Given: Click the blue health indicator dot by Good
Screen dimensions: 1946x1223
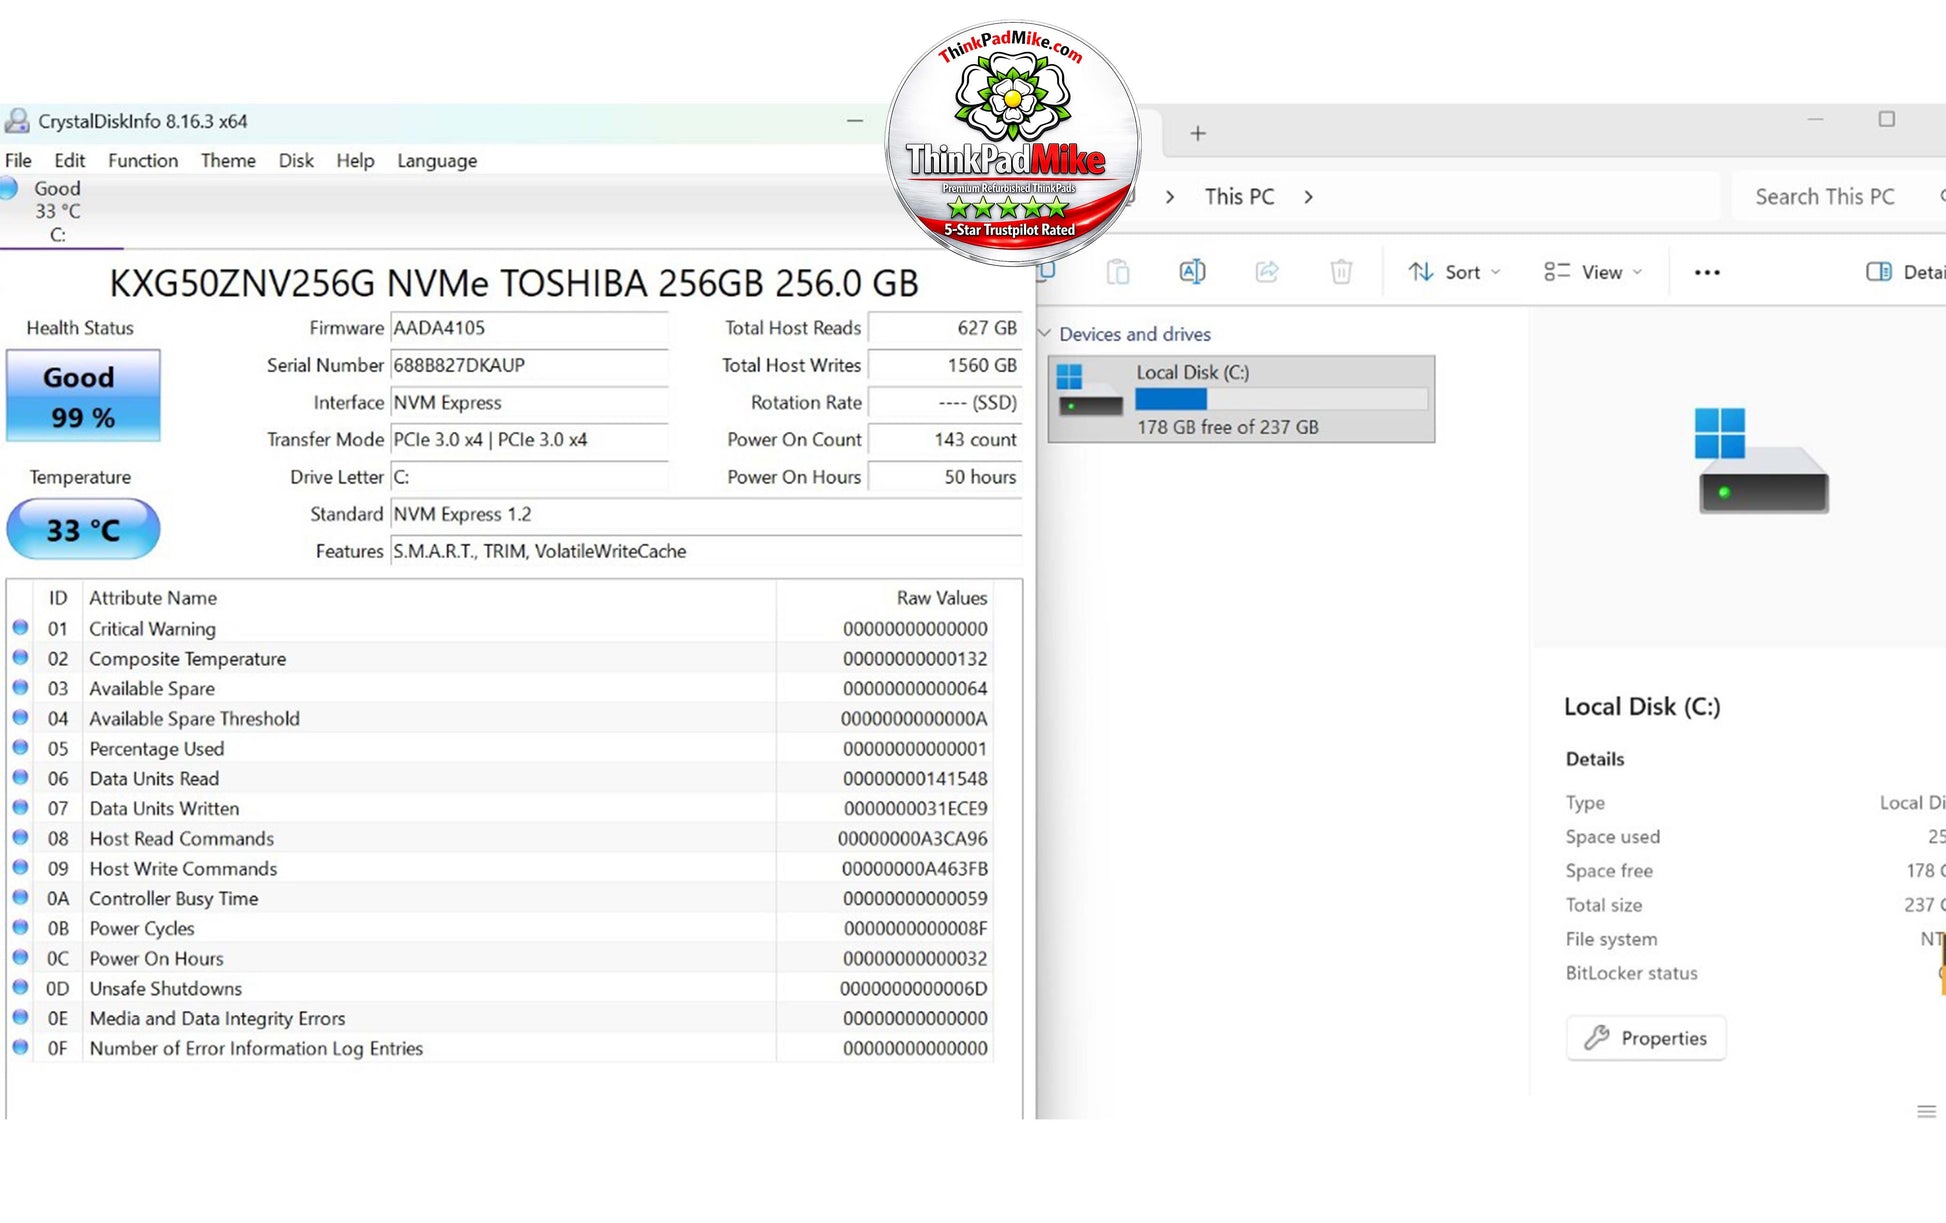Looking at the screenshot, I should click(8, 188).
